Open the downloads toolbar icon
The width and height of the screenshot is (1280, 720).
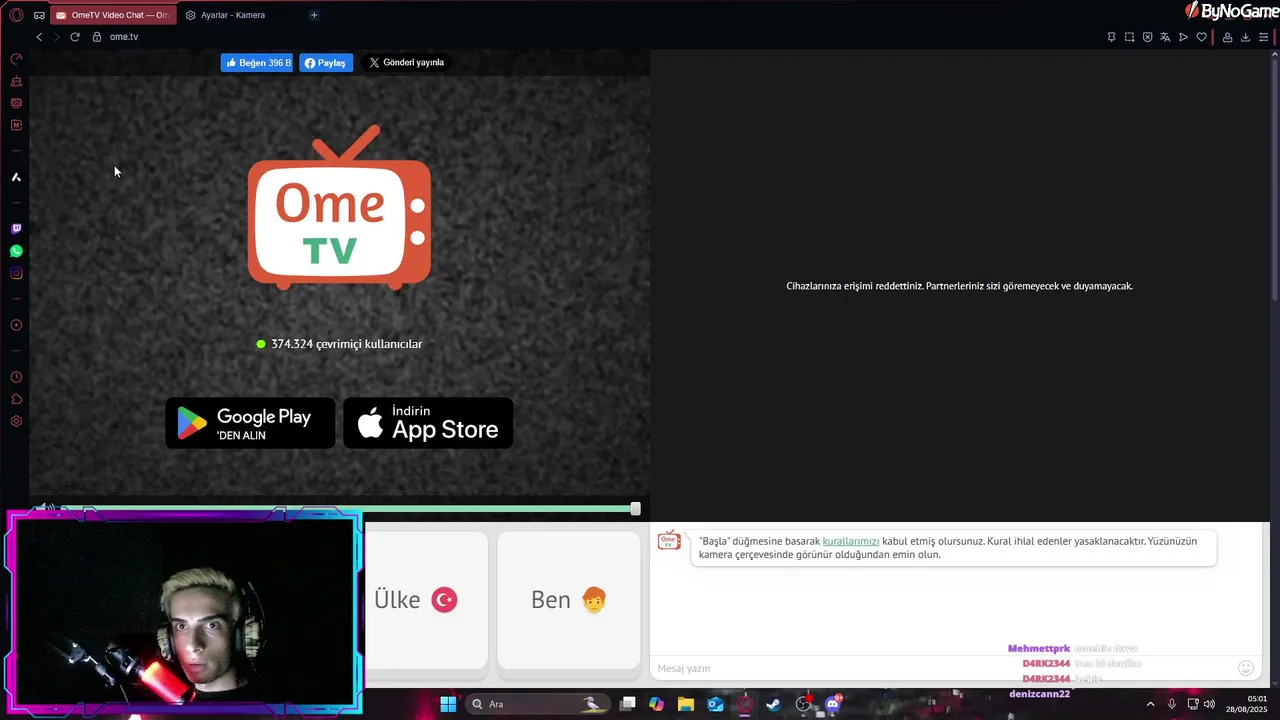click(1245, 37)
